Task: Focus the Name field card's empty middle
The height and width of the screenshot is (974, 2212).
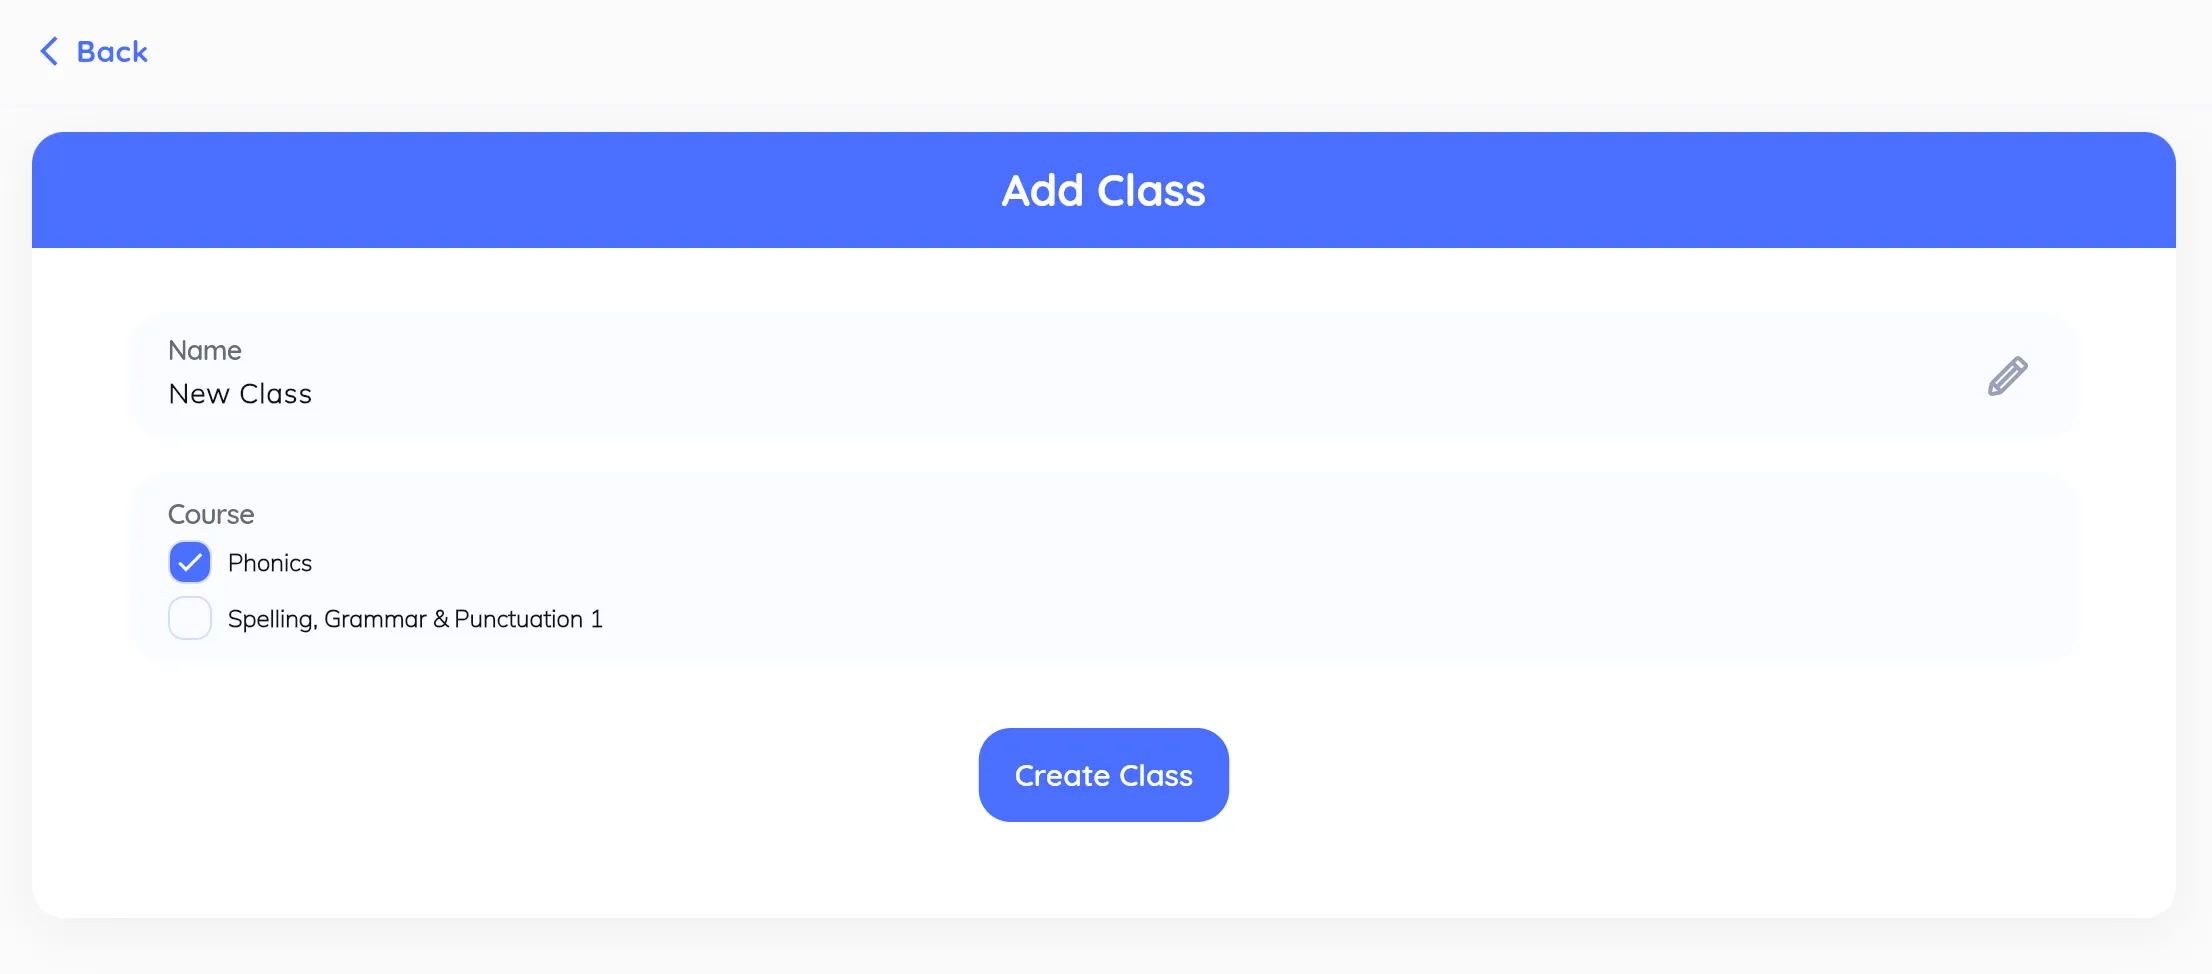Action: [x=1100, y=375]
